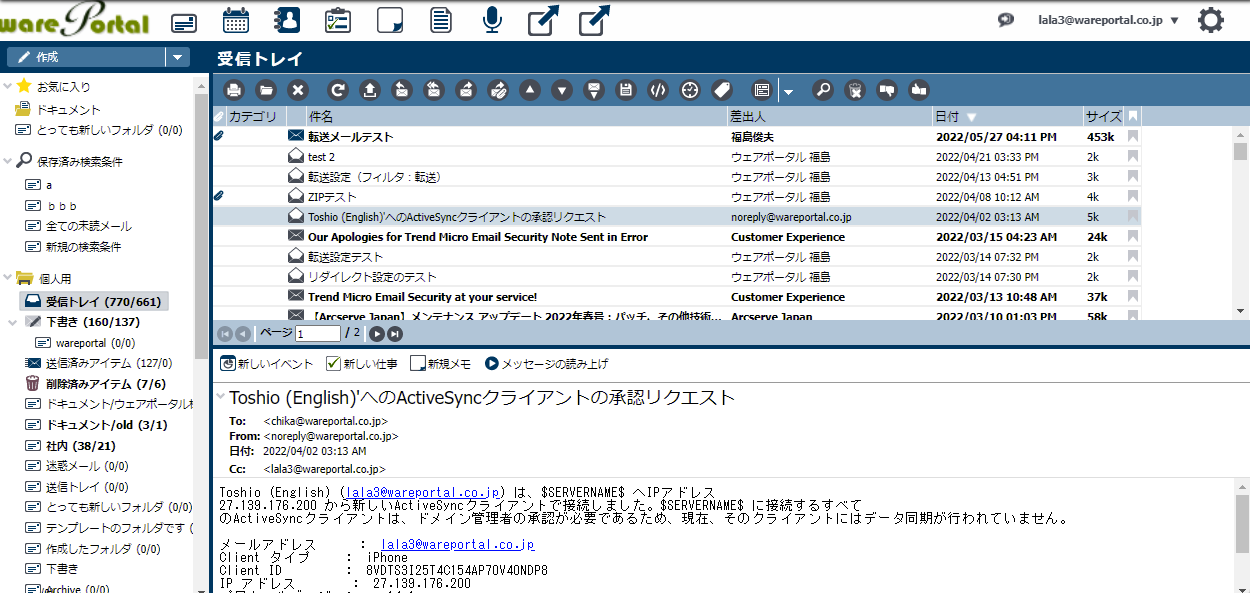Toggle flag on 転送メールテスト message
The width and height of the screenshot is (1250, 593).
pos(1133,137)
